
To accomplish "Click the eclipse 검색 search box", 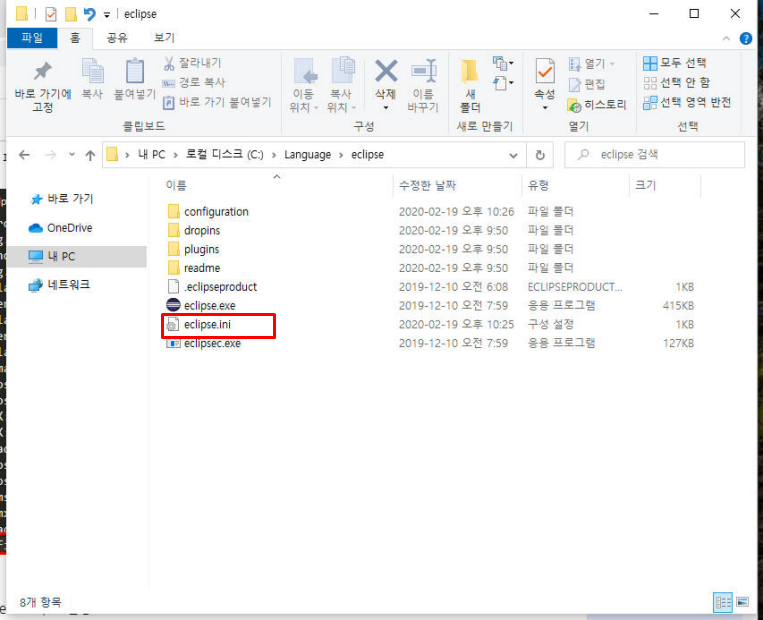I will point(654,155).
